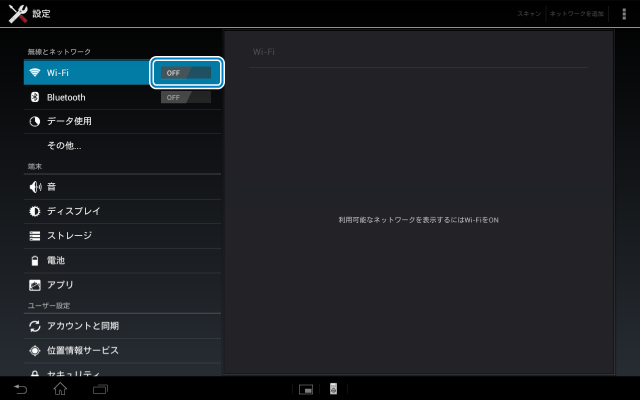
Task: Click the 音 sound speaker icon
Action: (x=35, y=187)
